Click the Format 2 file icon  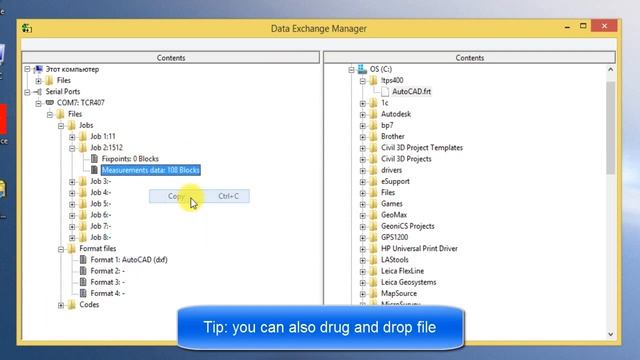[x=83, y=271]
